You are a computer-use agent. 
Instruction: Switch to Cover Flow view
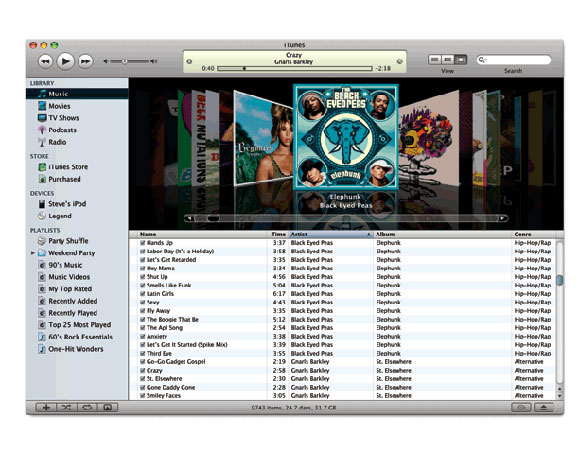(x=461, y=59)
